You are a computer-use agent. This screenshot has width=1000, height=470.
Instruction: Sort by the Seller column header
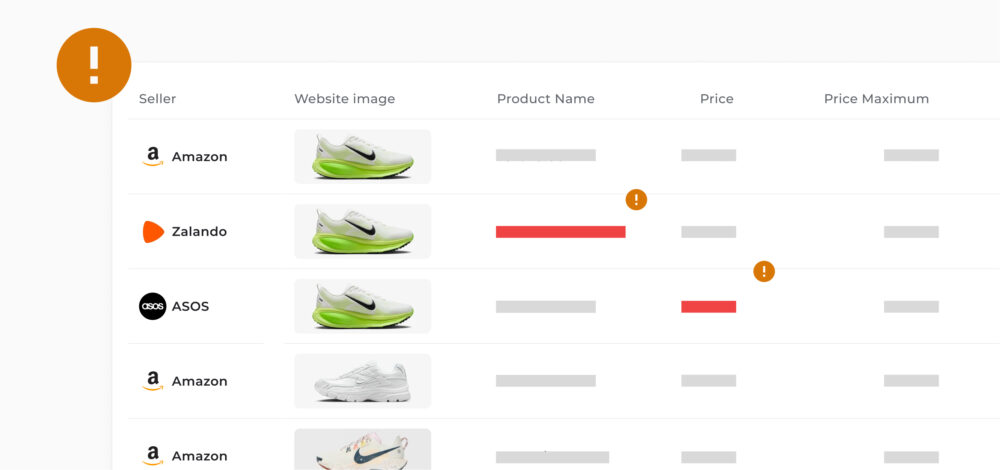pos(157,99)
